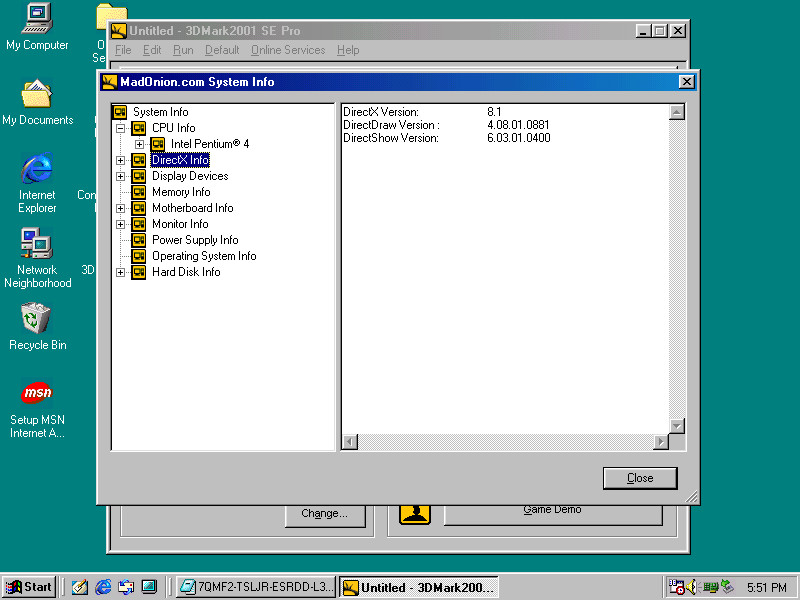Click the Intel Pentium 4 chip icon
The width and height of the screenshot is (800, 600).
[158, 144]
